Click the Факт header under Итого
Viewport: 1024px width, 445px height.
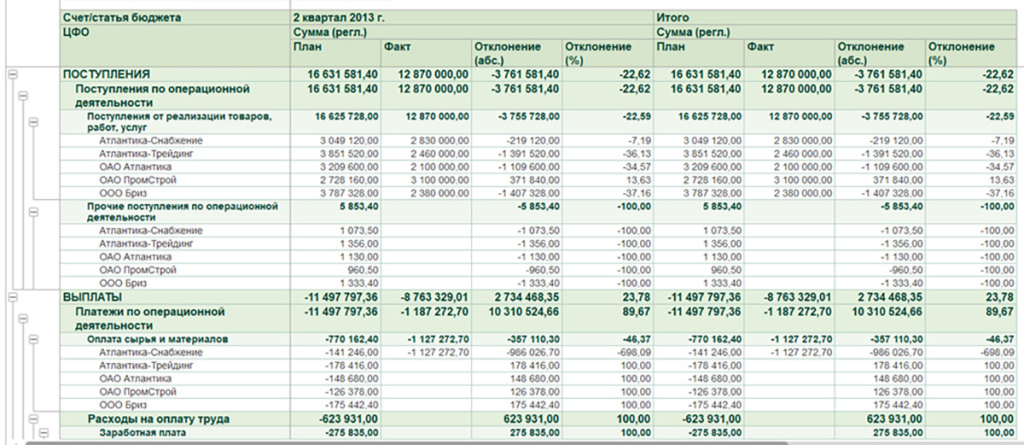pyautogui.click(x=760, y=47)
